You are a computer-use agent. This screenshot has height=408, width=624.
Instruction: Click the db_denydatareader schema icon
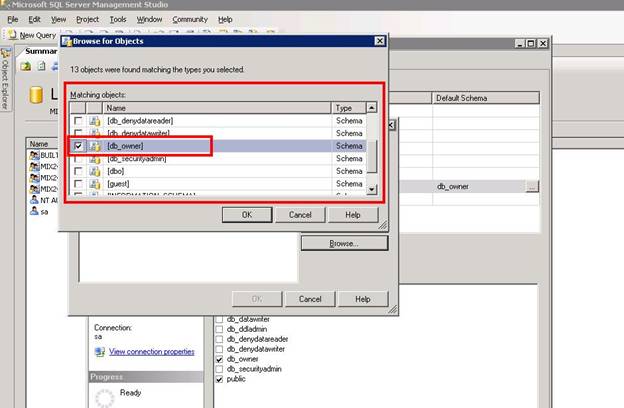[94, 121]
